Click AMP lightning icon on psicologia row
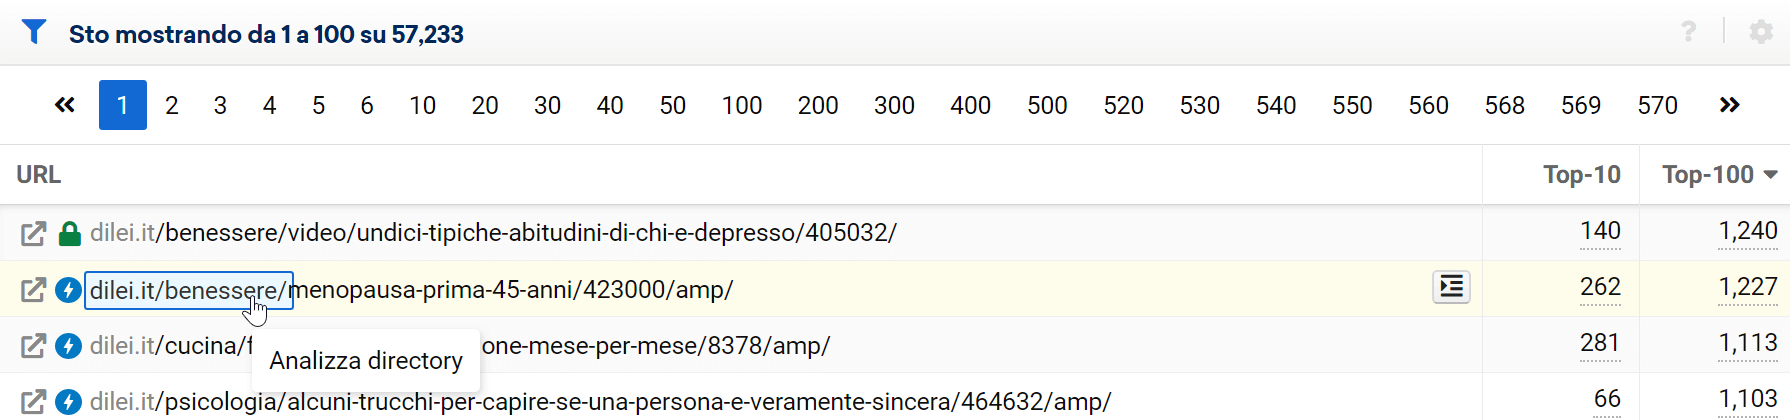The image size is (1790, 420). tap(68, 402)
